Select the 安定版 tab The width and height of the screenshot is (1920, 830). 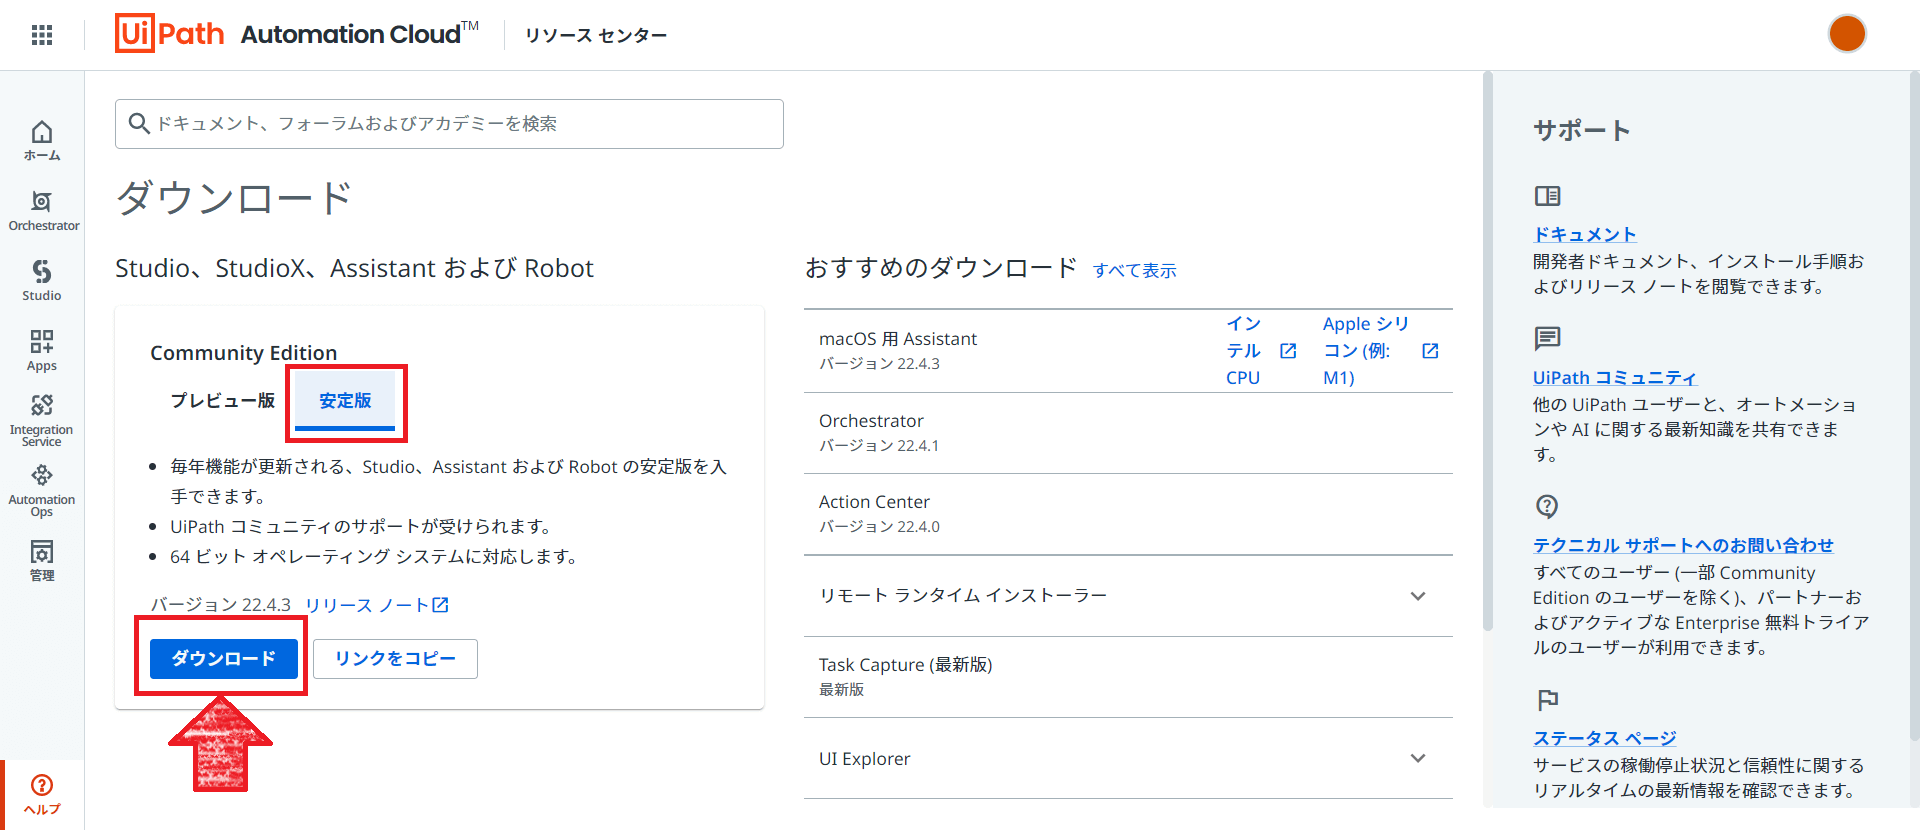(x=345, y=400)
